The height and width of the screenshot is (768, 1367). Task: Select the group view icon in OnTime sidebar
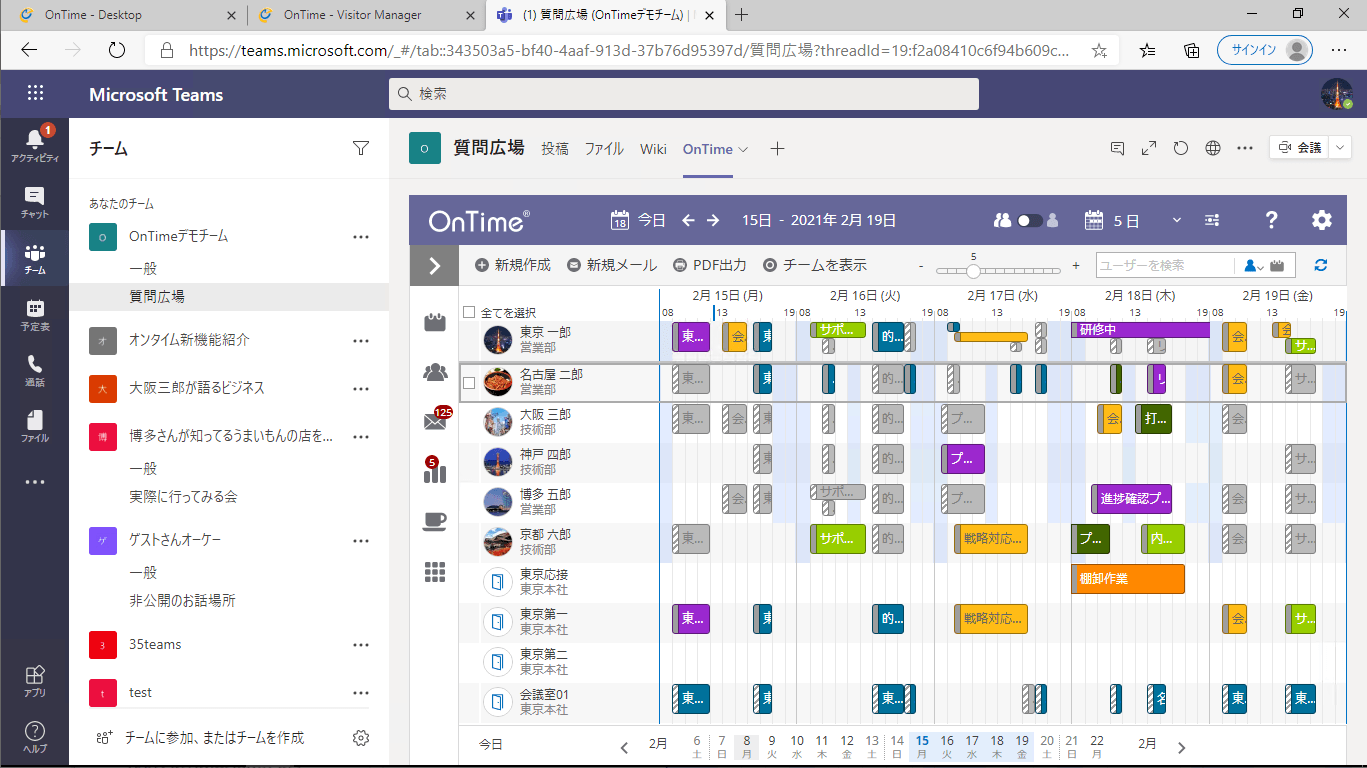point(433,372)
